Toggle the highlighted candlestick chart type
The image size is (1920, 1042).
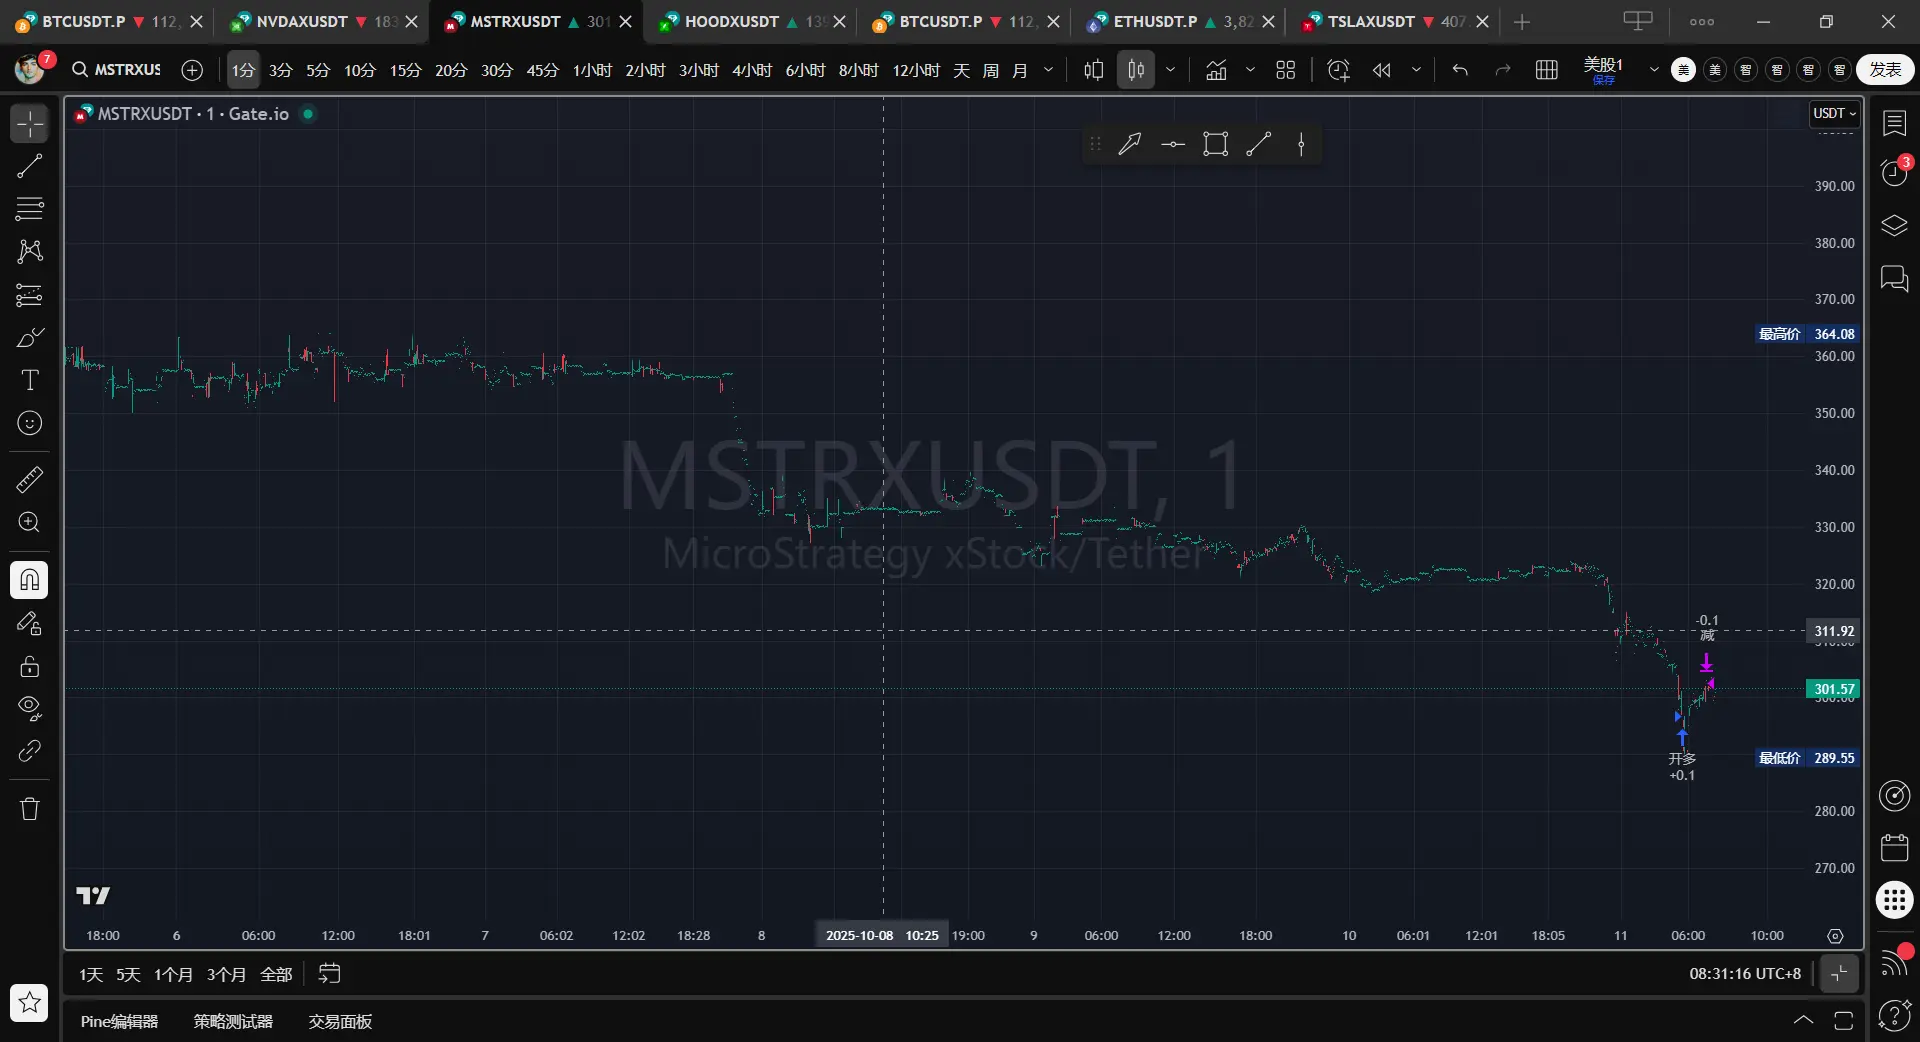point(1136,70)
